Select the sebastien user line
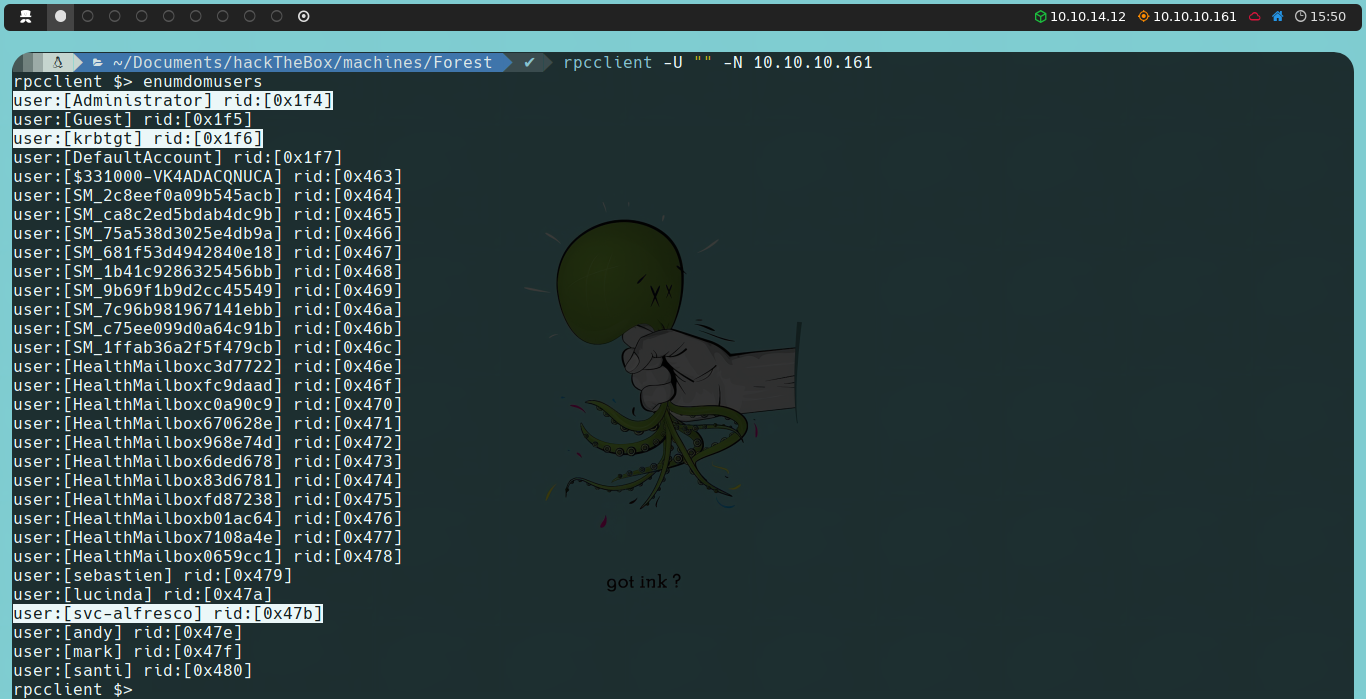 coord(153,575)
